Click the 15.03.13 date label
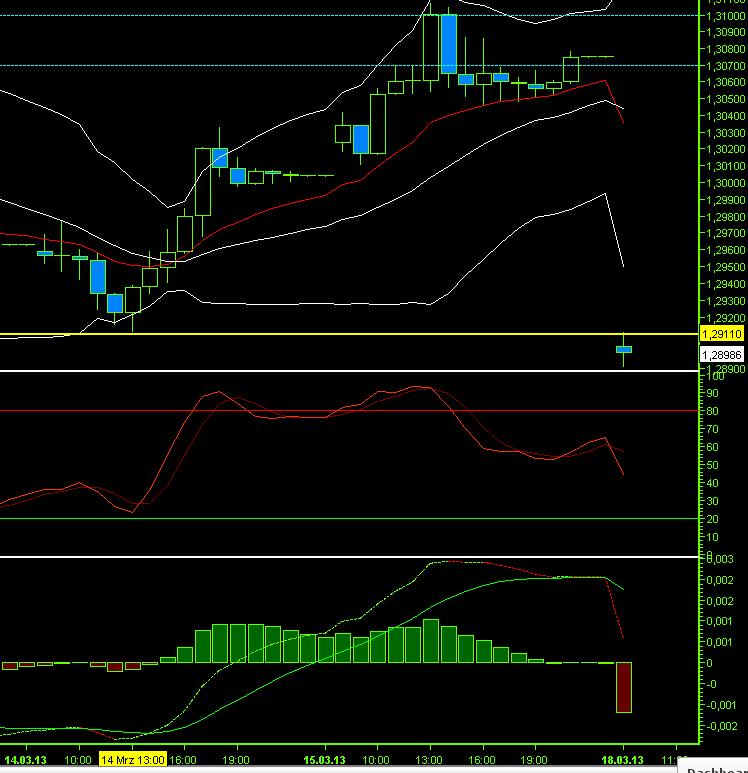 324,760
